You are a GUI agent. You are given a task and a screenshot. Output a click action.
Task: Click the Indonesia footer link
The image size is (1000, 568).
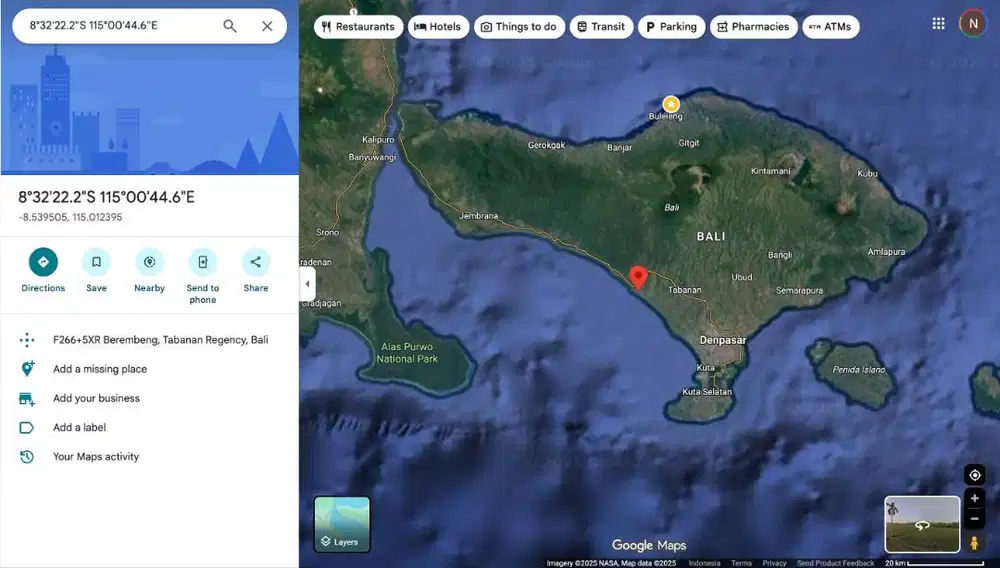coord(704,563)
